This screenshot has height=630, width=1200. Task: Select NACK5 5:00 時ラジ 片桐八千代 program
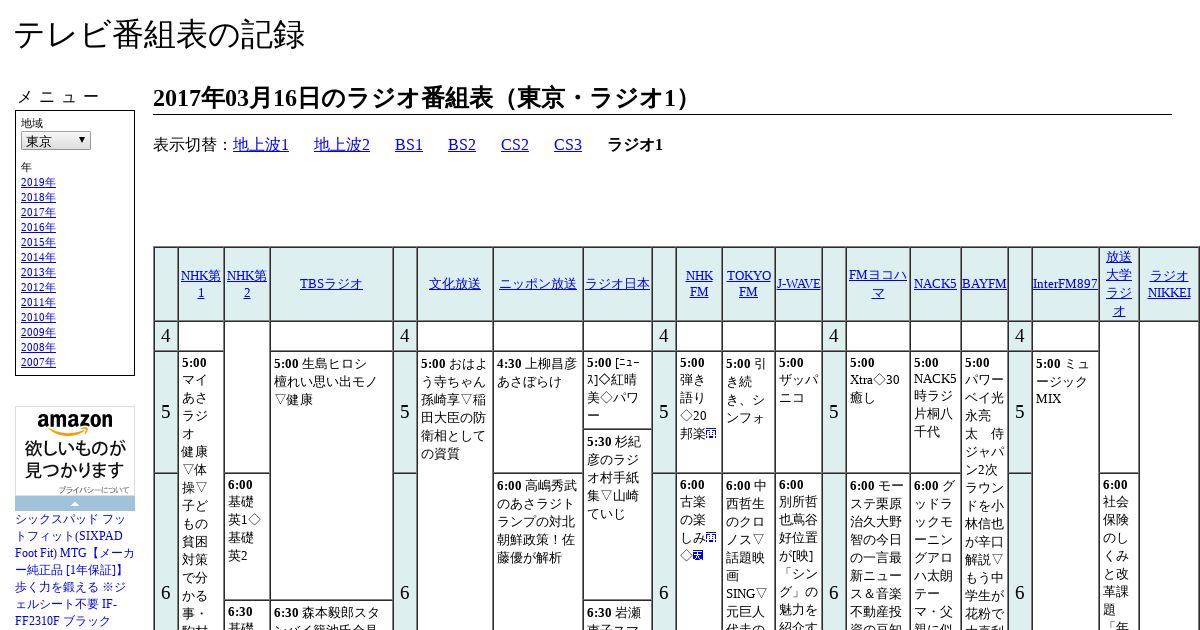935,412
